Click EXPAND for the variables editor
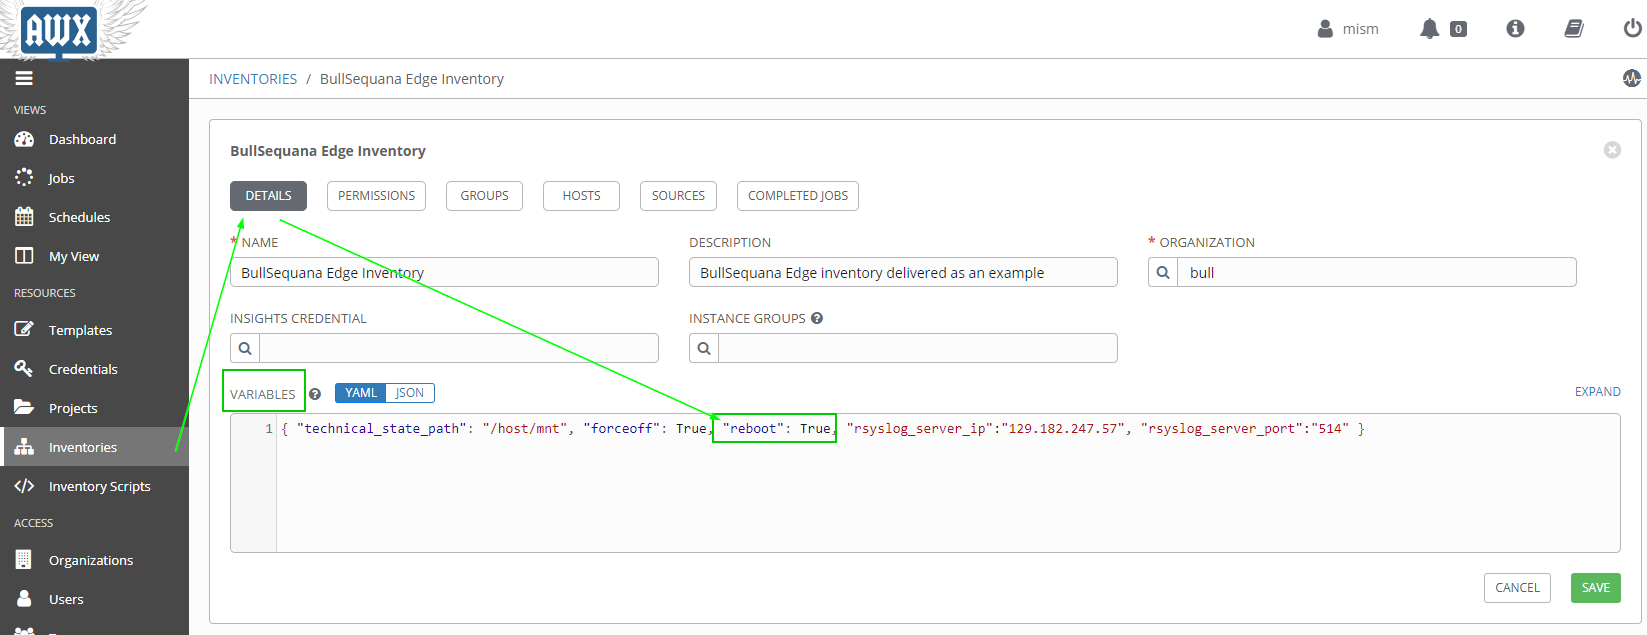The height and width of the screenshot is (635, 1647). (1597, 392)
